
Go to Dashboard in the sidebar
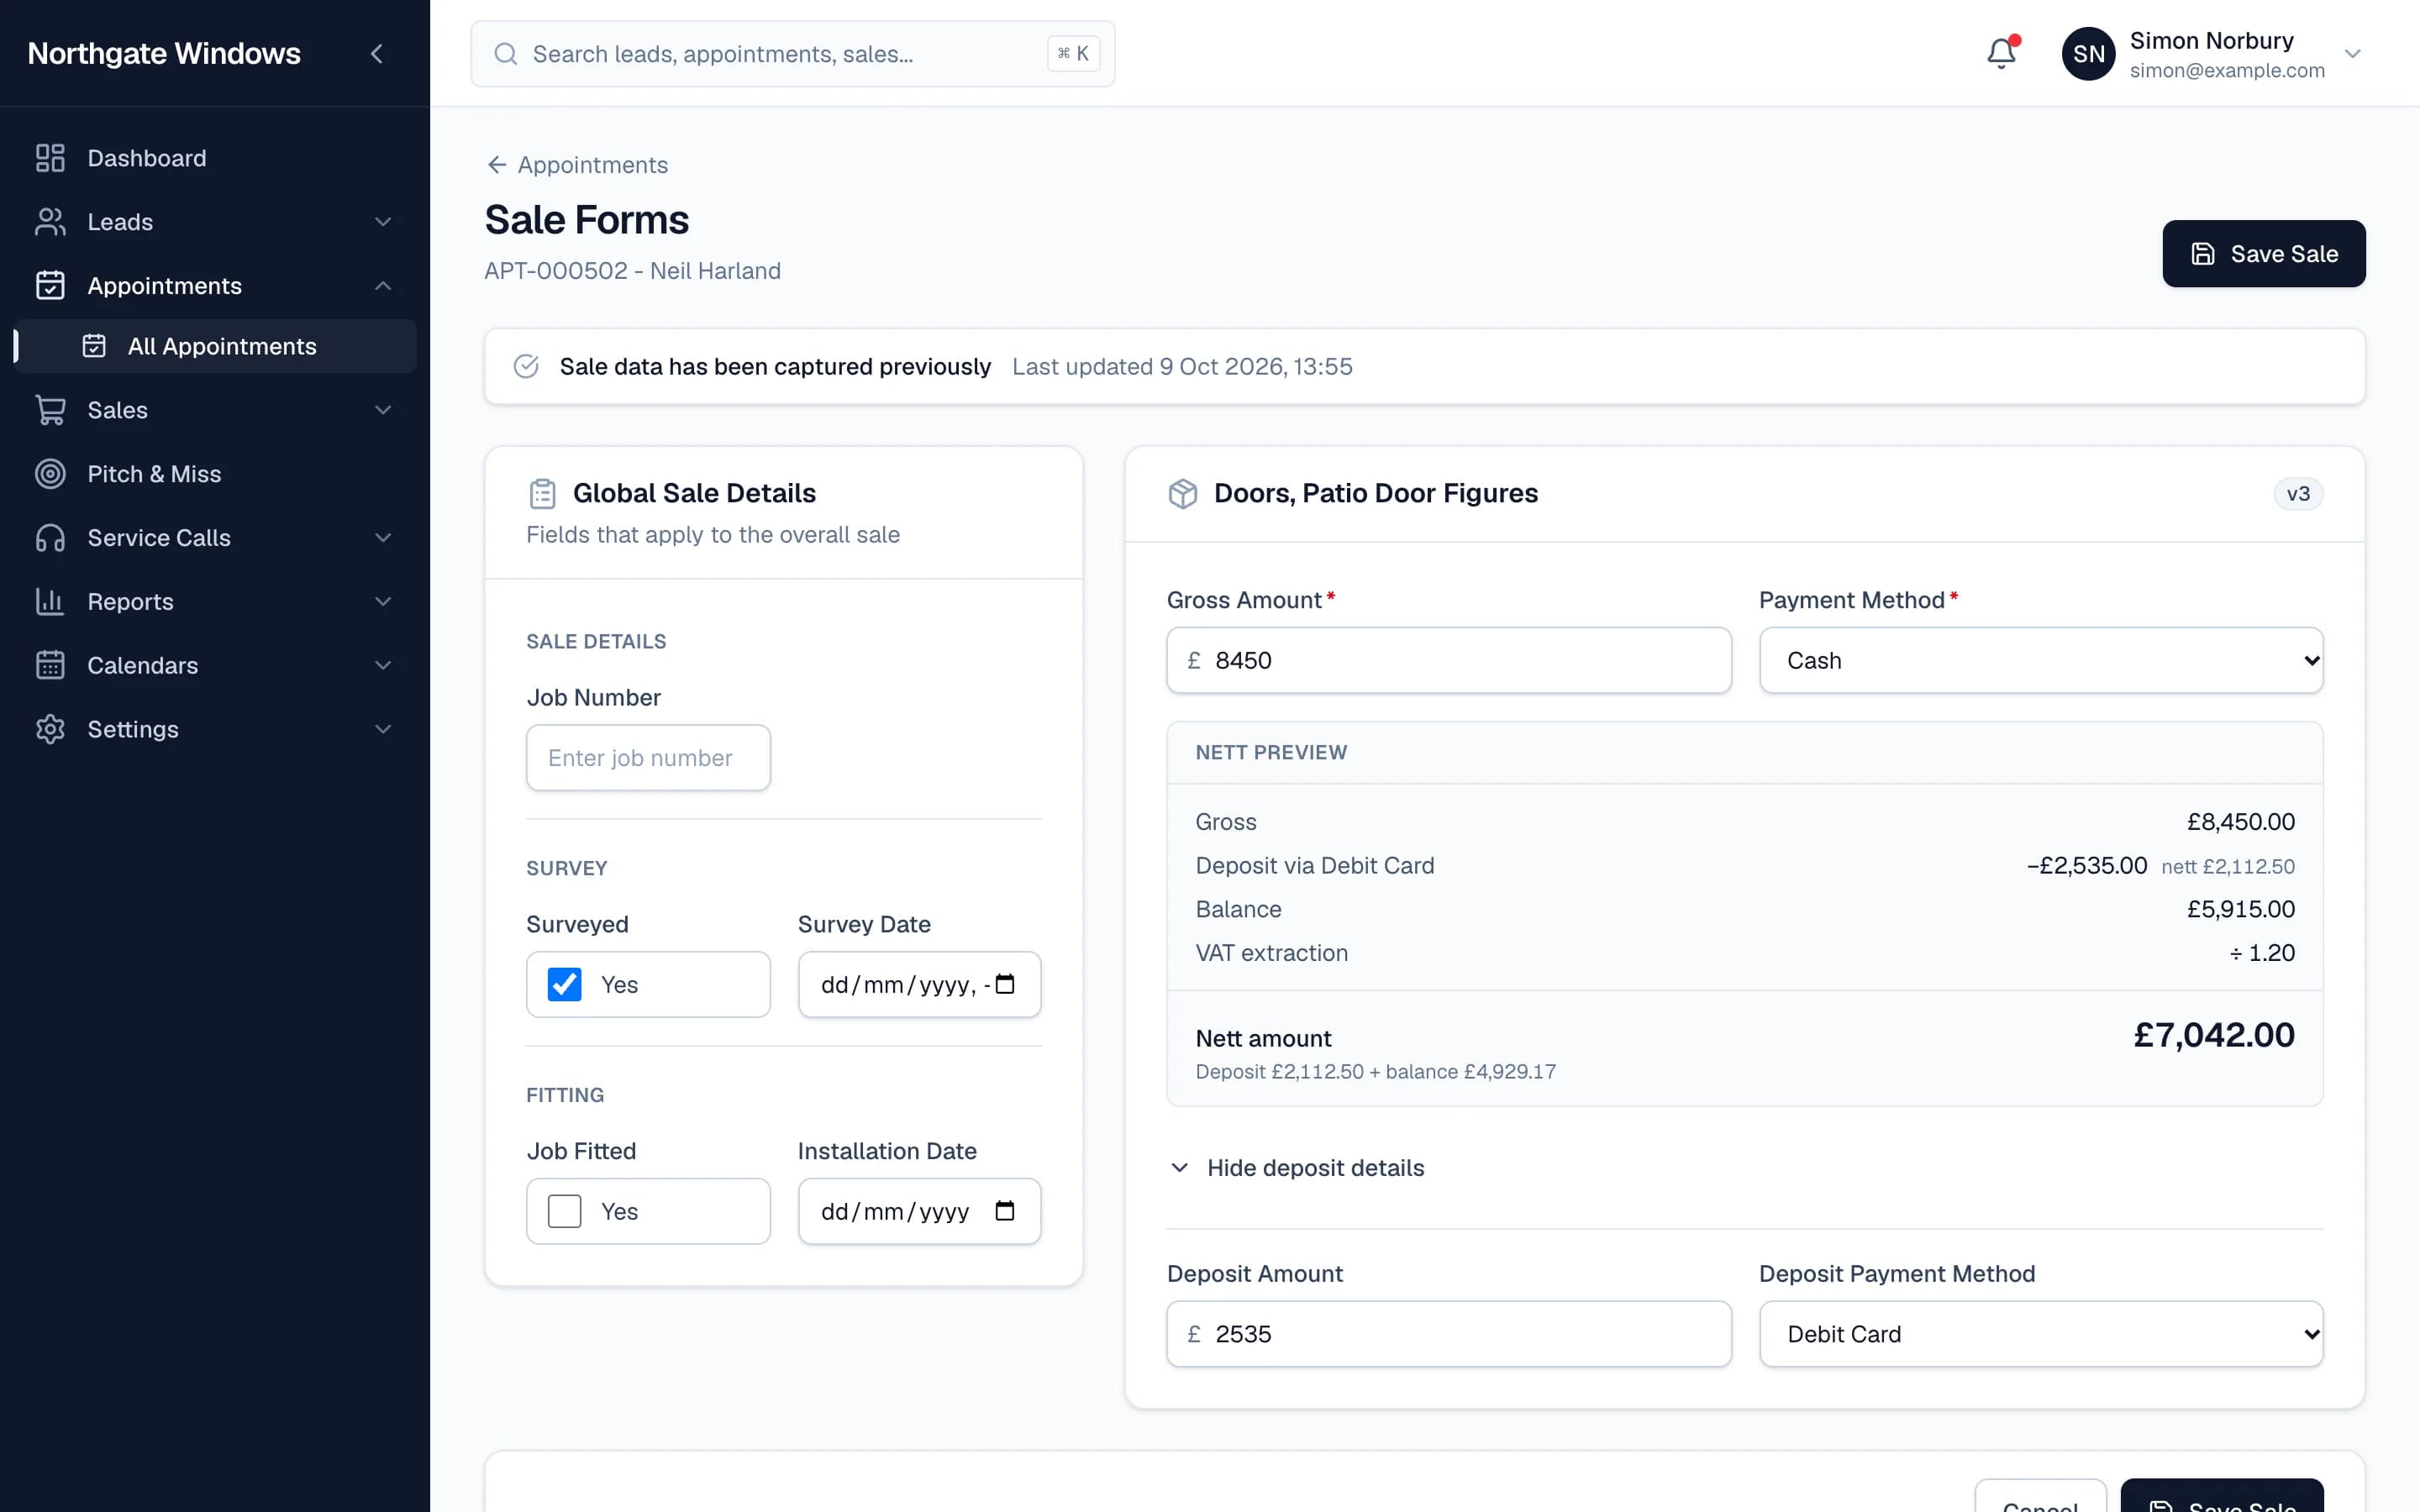click(215, 158)
